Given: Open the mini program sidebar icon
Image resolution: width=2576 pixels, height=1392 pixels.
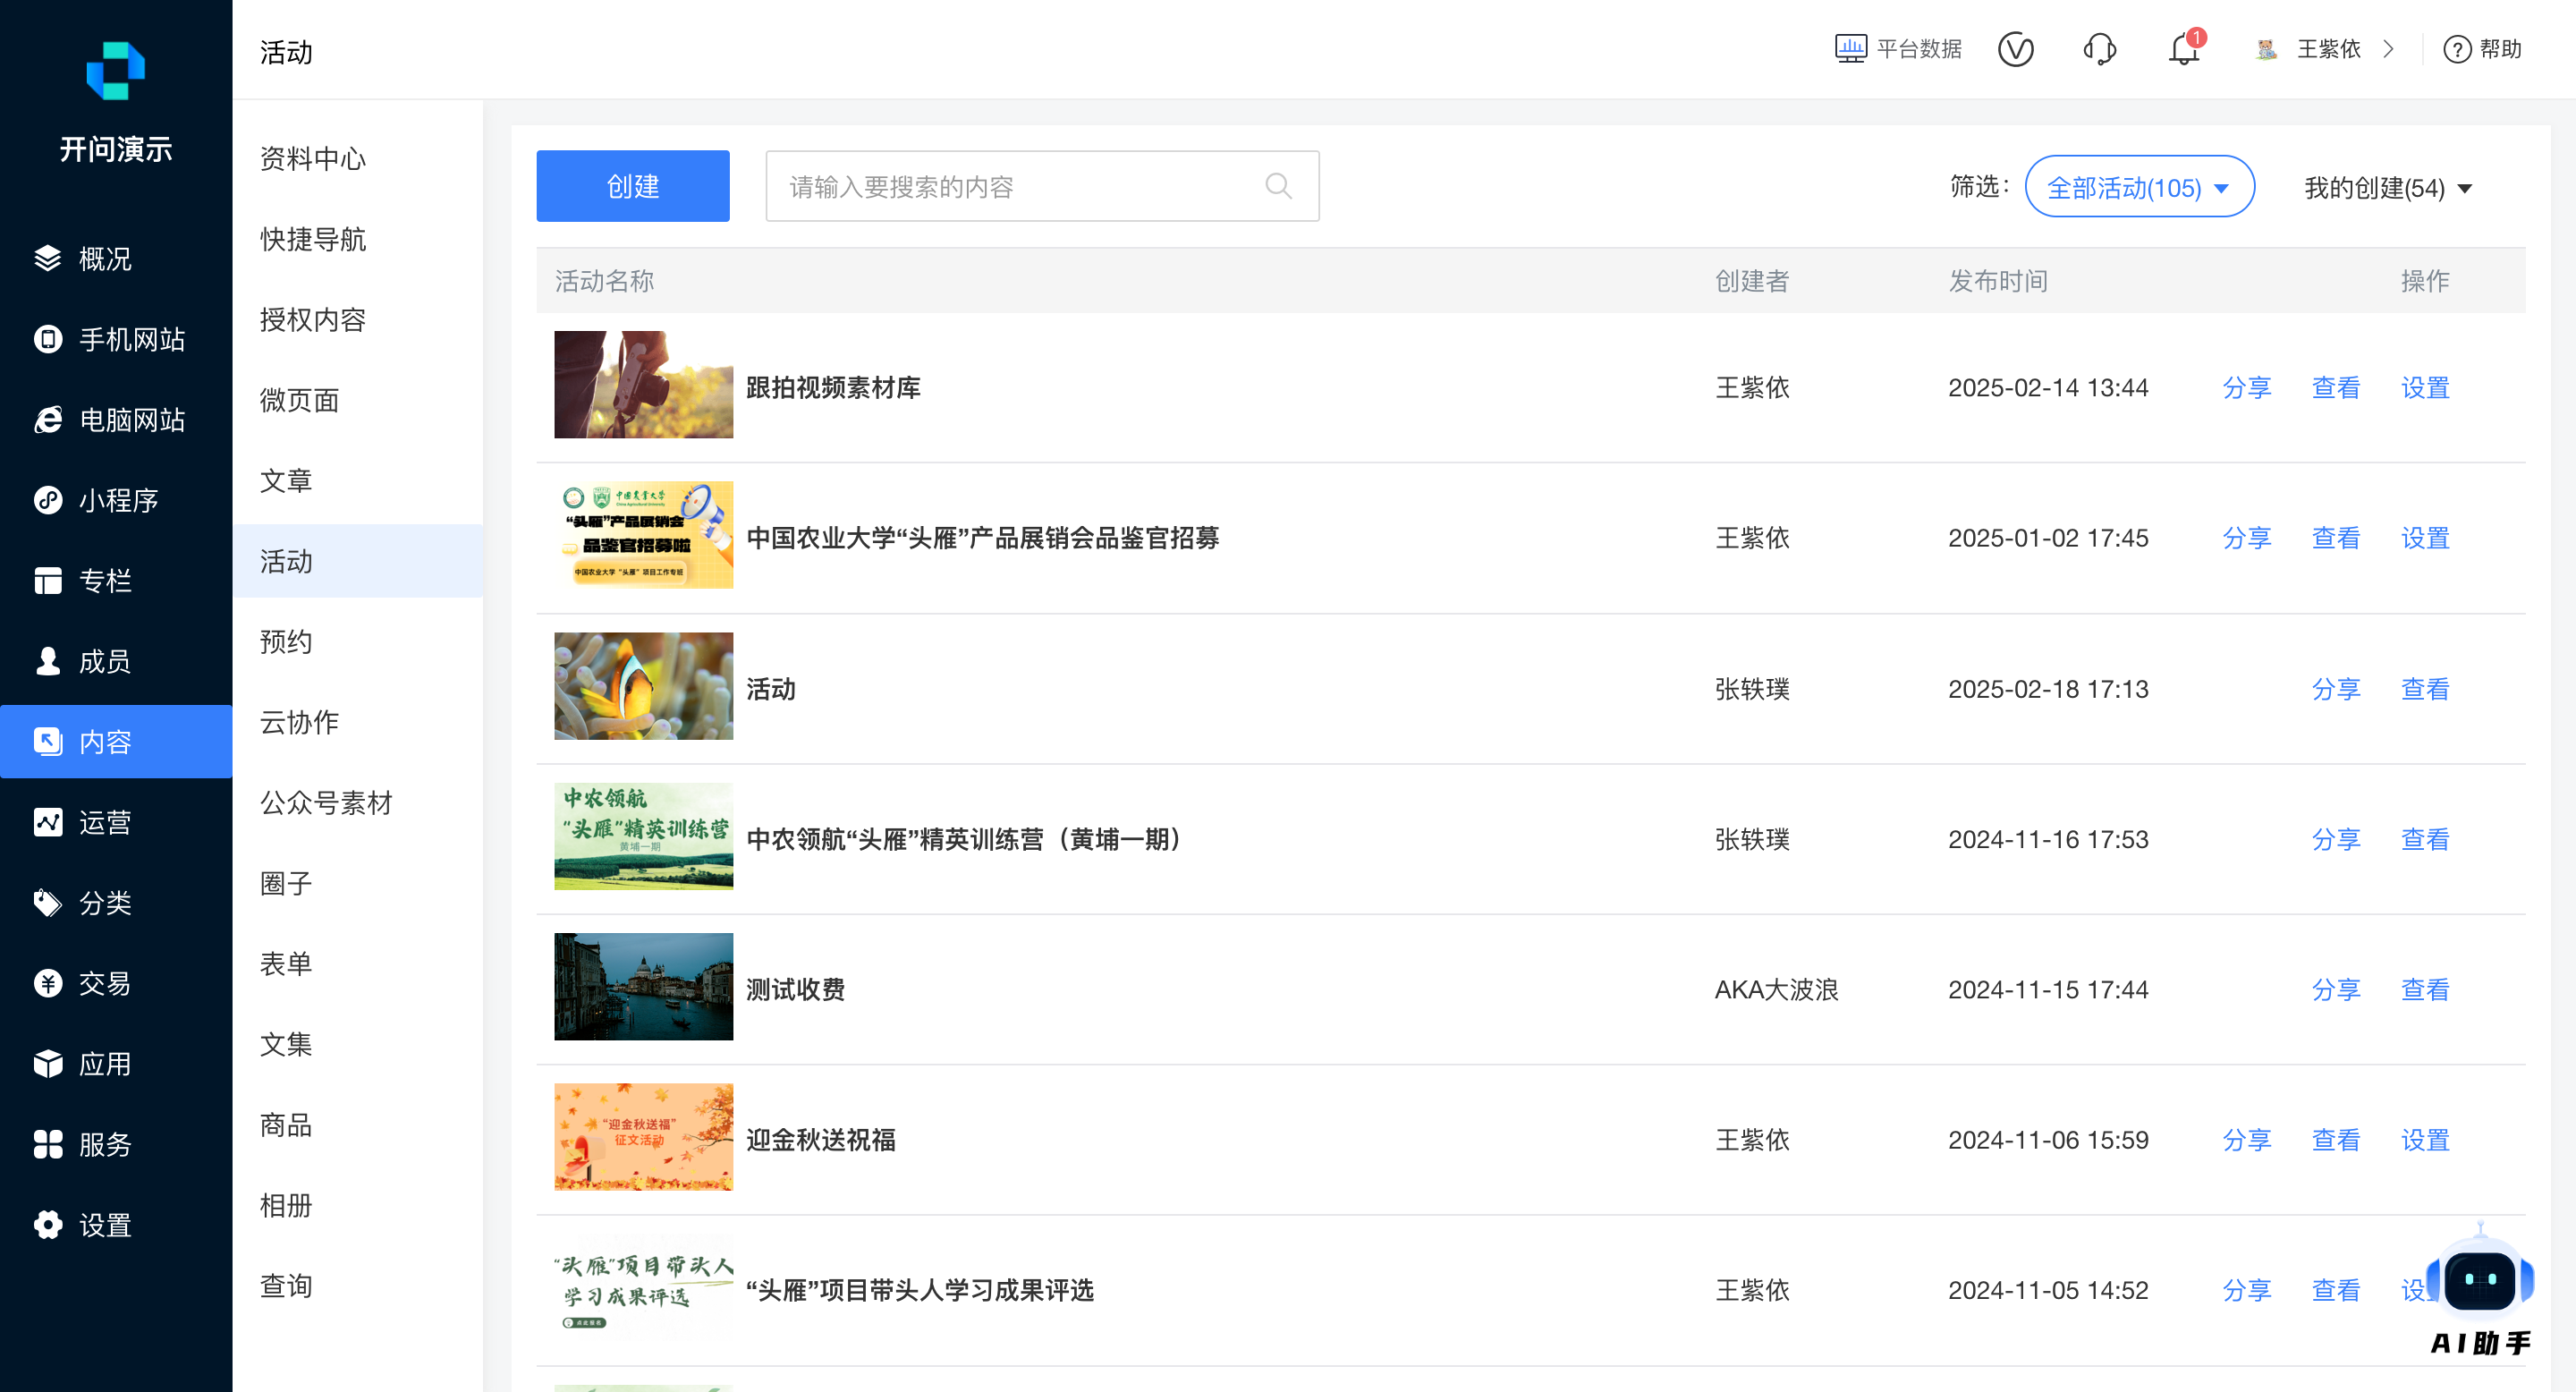Looking at the screenshot, I should point(48,500).
